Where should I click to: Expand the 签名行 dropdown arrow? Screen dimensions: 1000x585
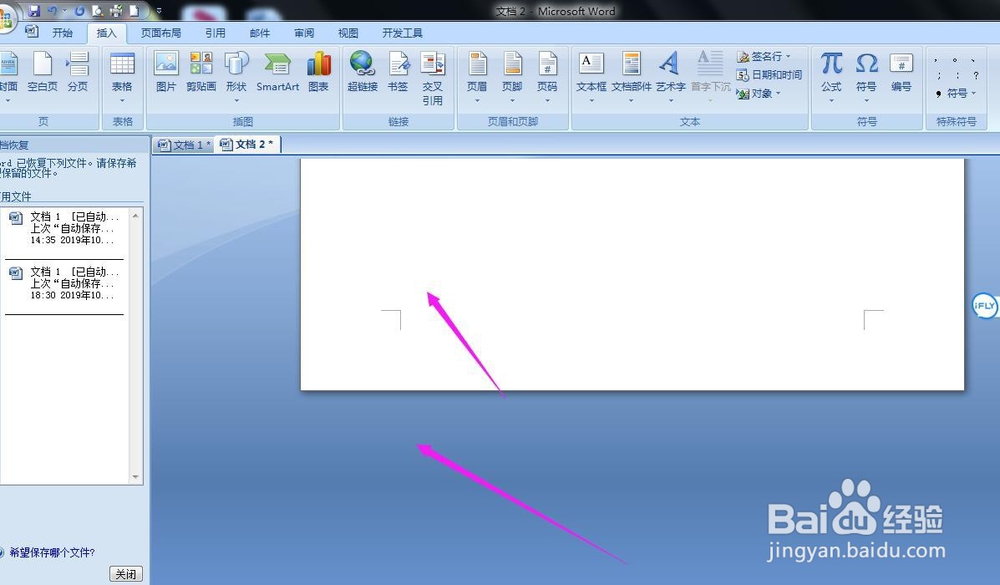coord(788,57)
